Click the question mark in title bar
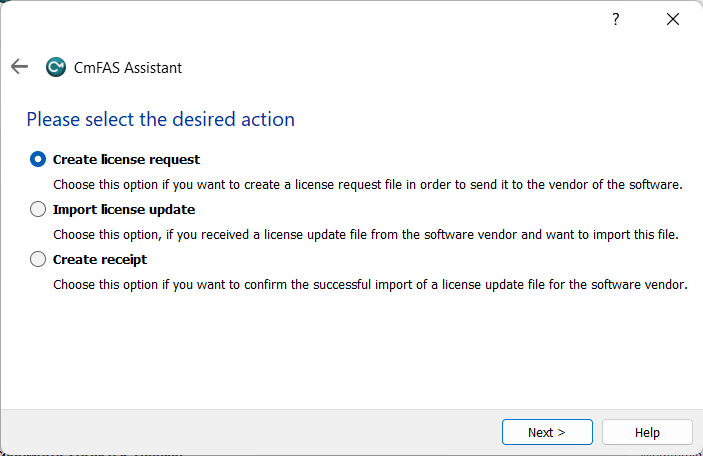The width and height of the screenshot is (703, 456). tap(616, 20)
